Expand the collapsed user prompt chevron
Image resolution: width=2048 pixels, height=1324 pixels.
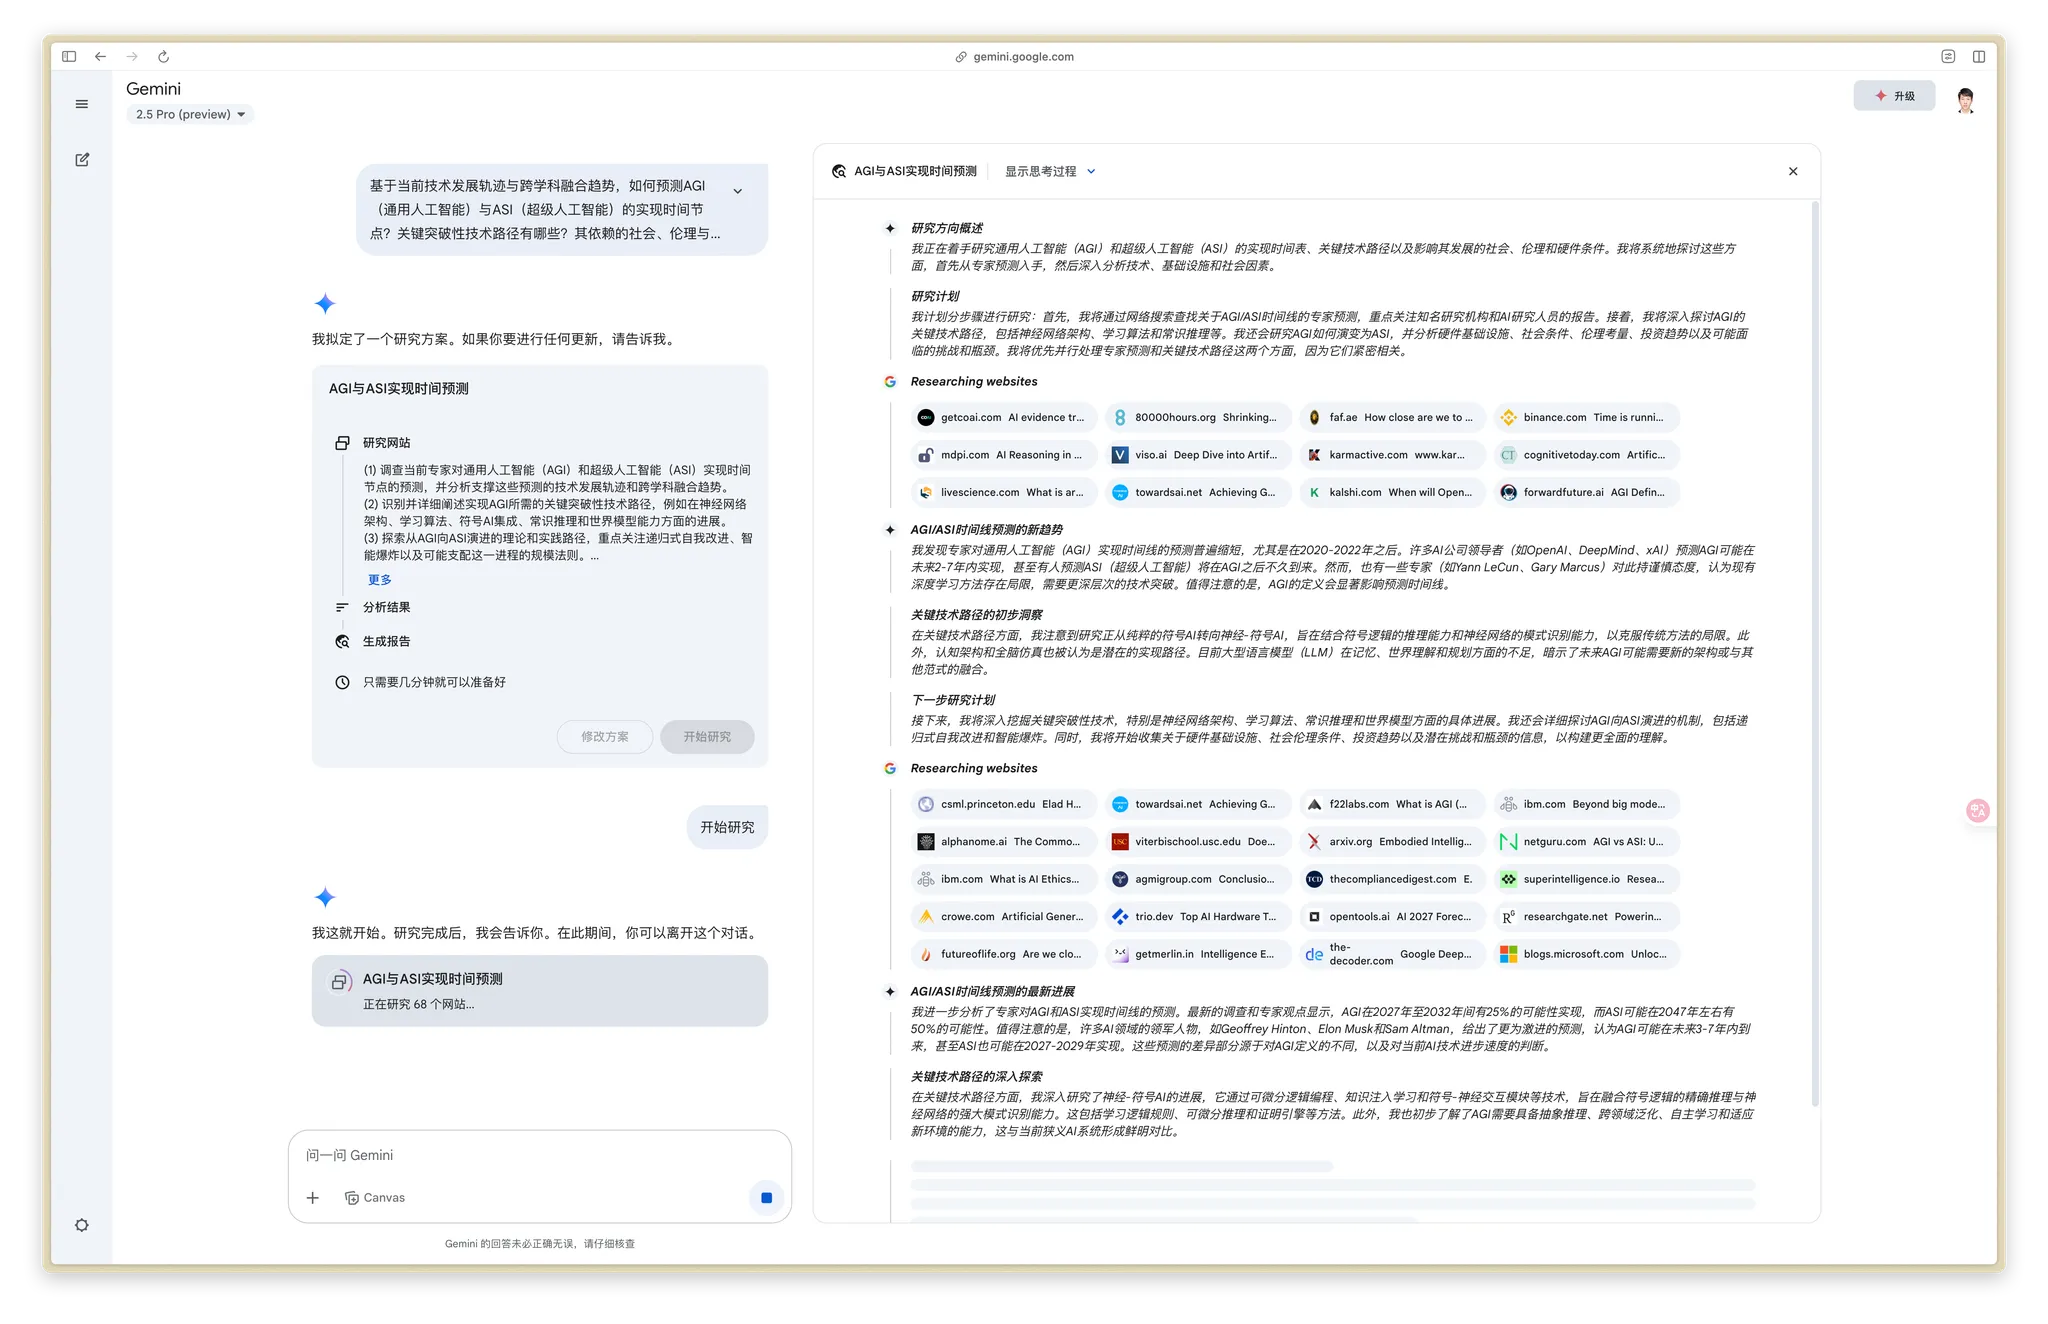coord(738,191)
